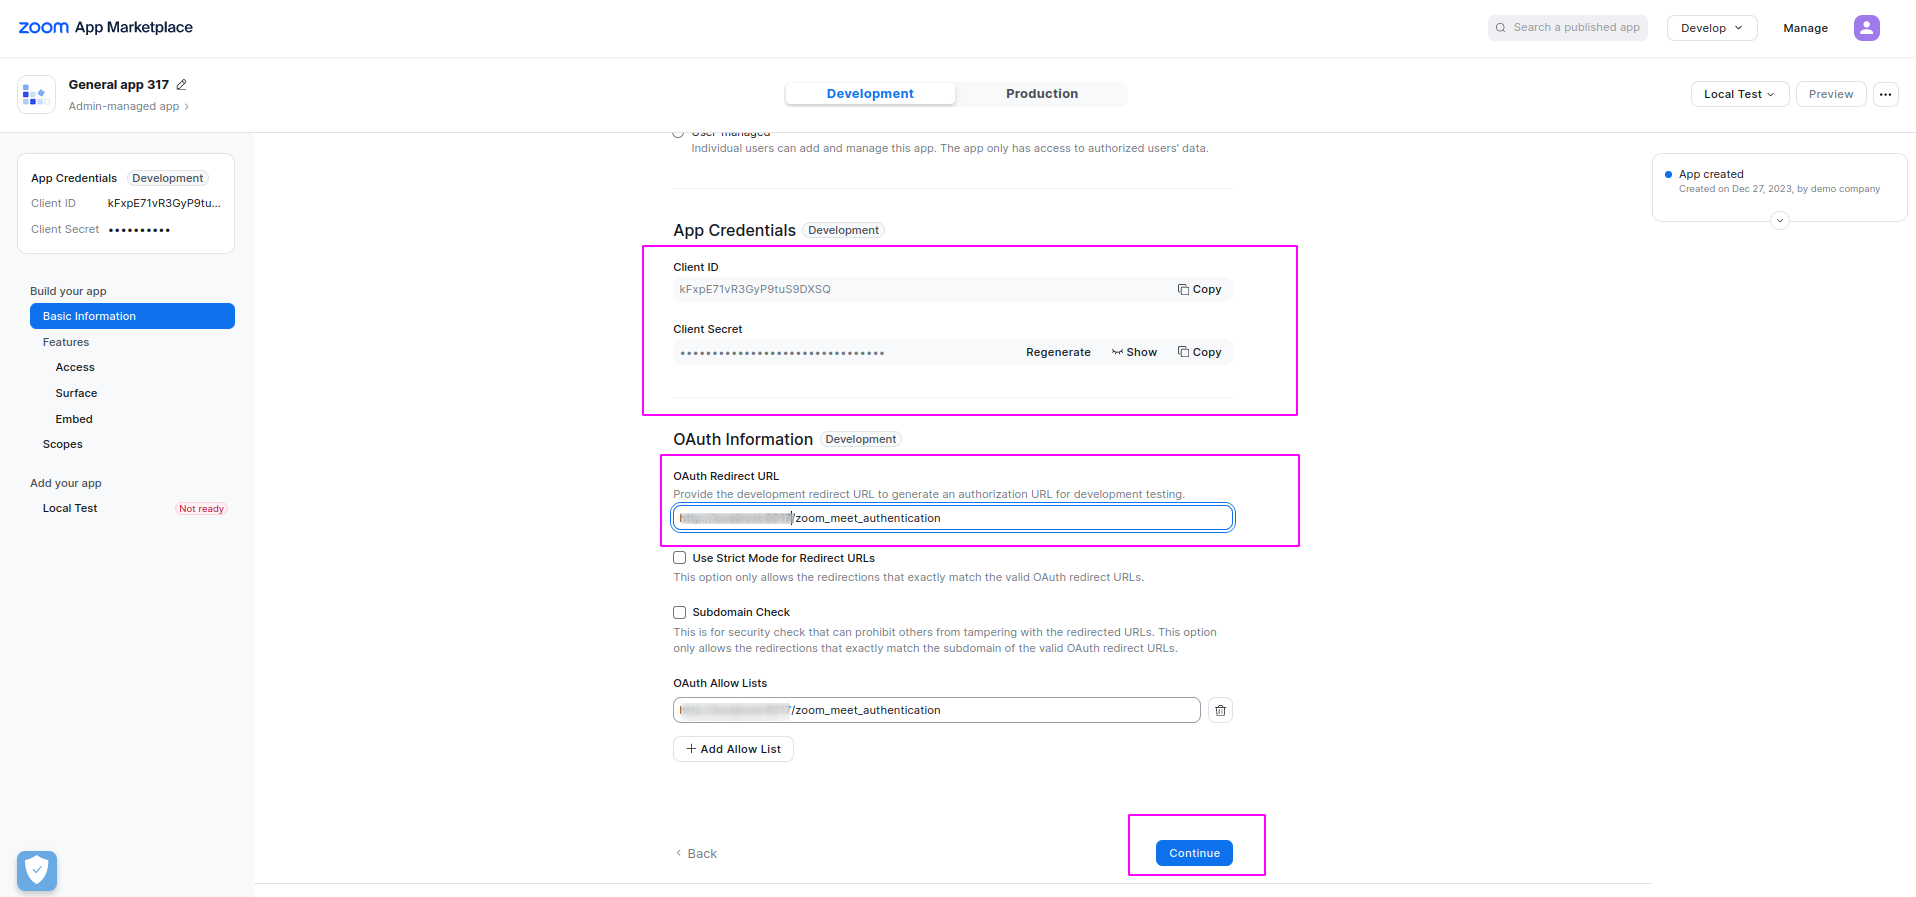Click the pencil icon to rename app

[x=181, y=85]
